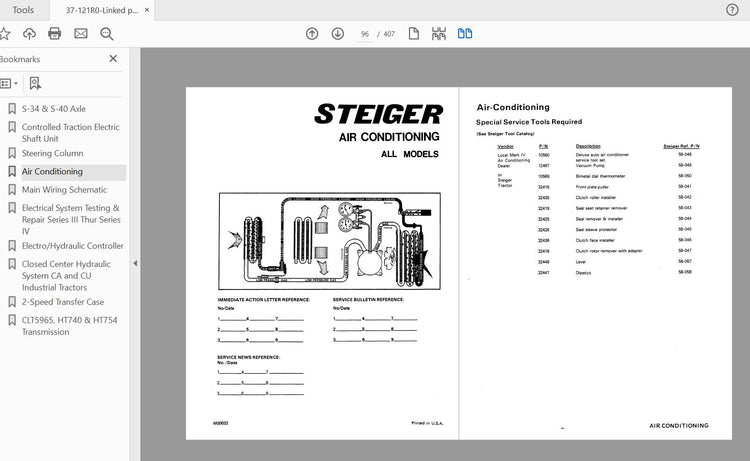Click the "Vacuum Pump" table entry
The width and height of the screenshot is (750, 461).
coord(590,165)
